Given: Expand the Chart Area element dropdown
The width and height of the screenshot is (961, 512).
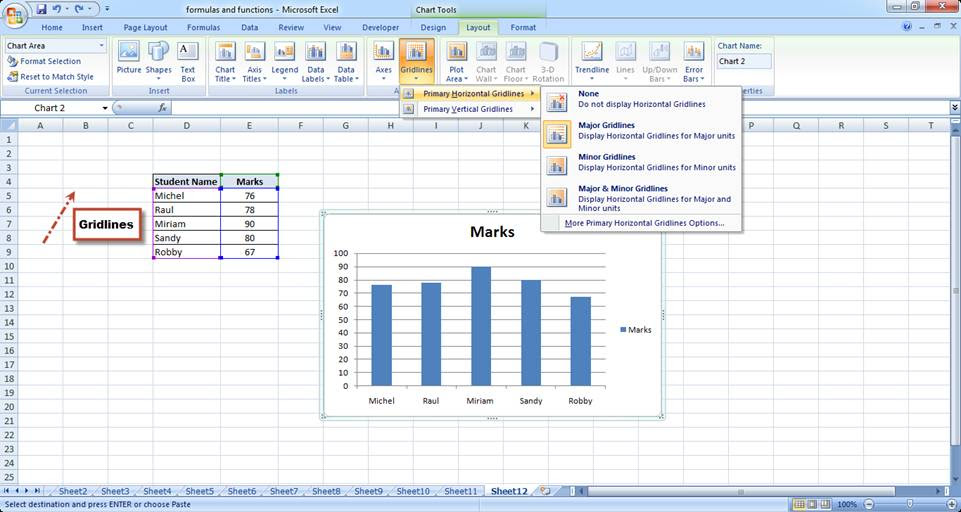Looking at the screenshot, I should 101,46.
